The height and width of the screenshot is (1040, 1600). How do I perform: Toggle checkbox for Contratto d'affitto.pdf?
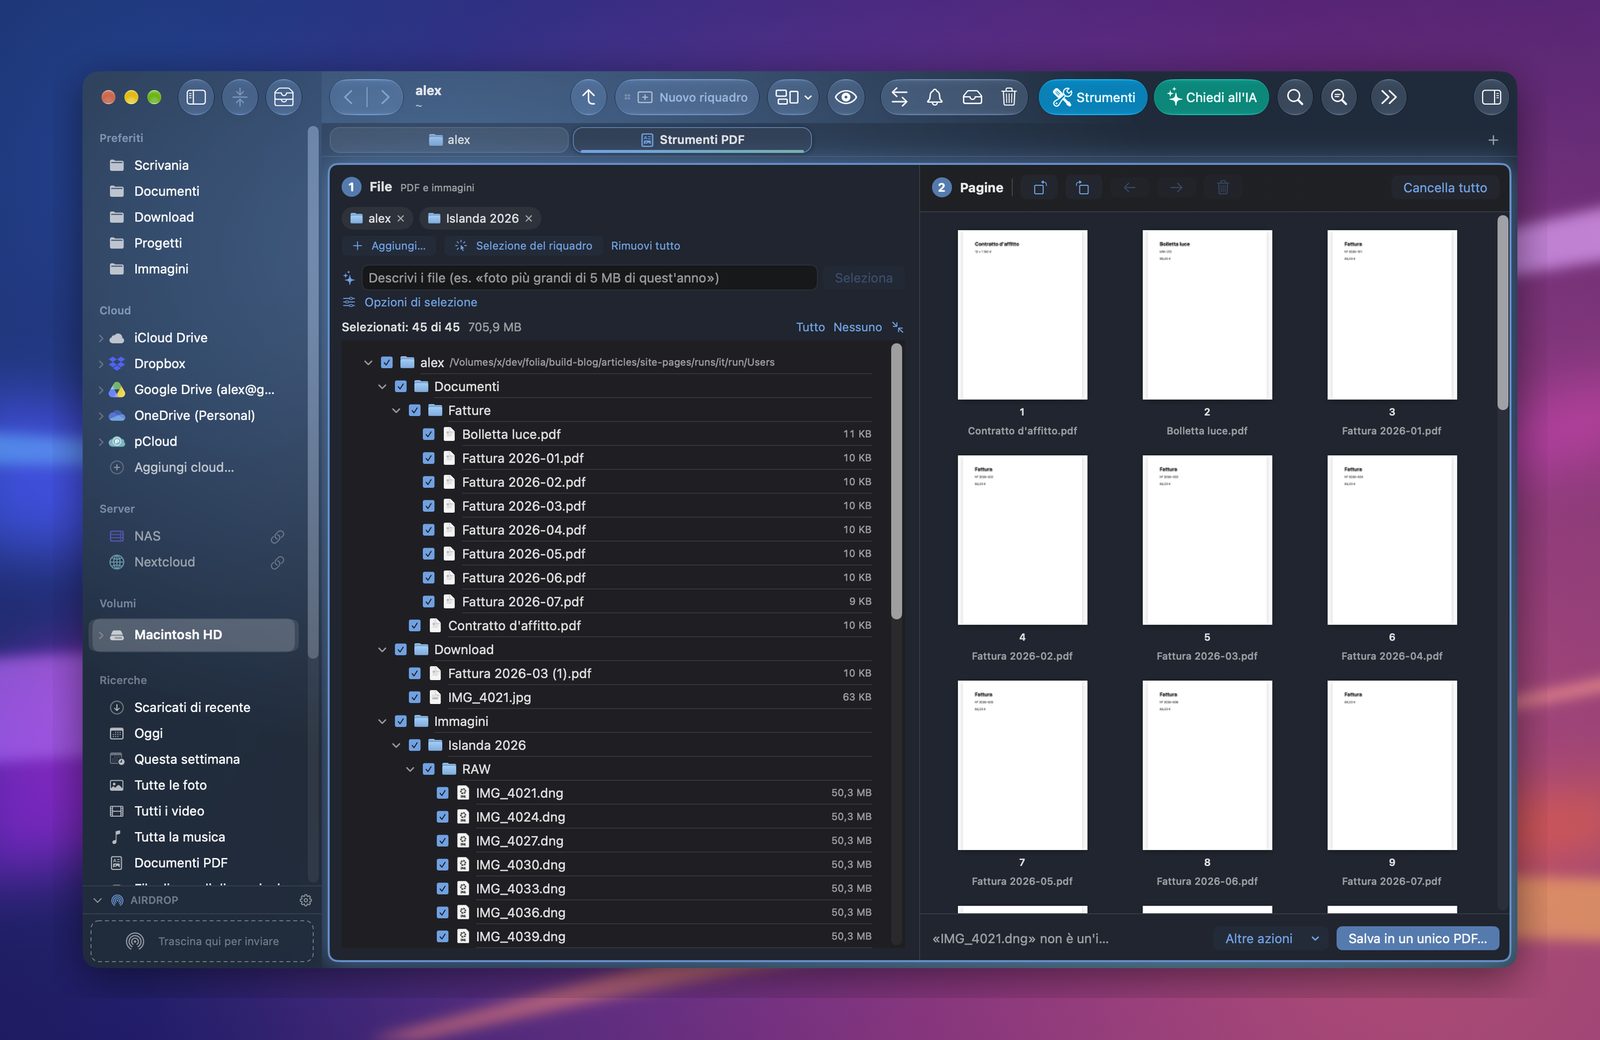pos(415,626)
